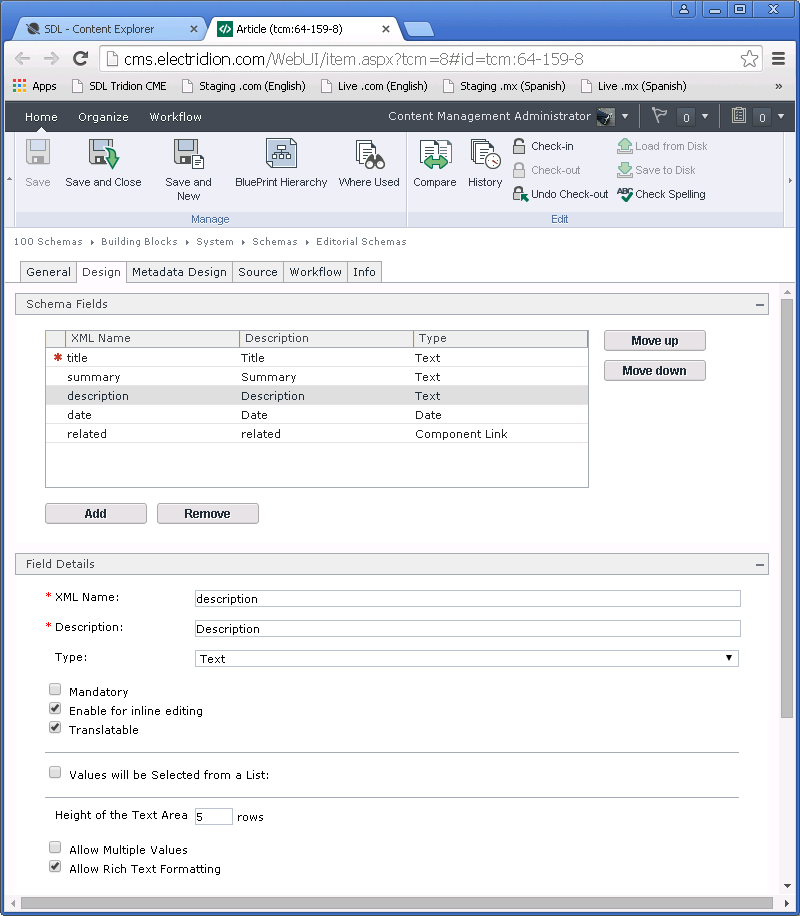The height and width of the screenshot is (916, 800).
Task: Click the Where Used binoculars icon
Action: [x=369, y=154]
